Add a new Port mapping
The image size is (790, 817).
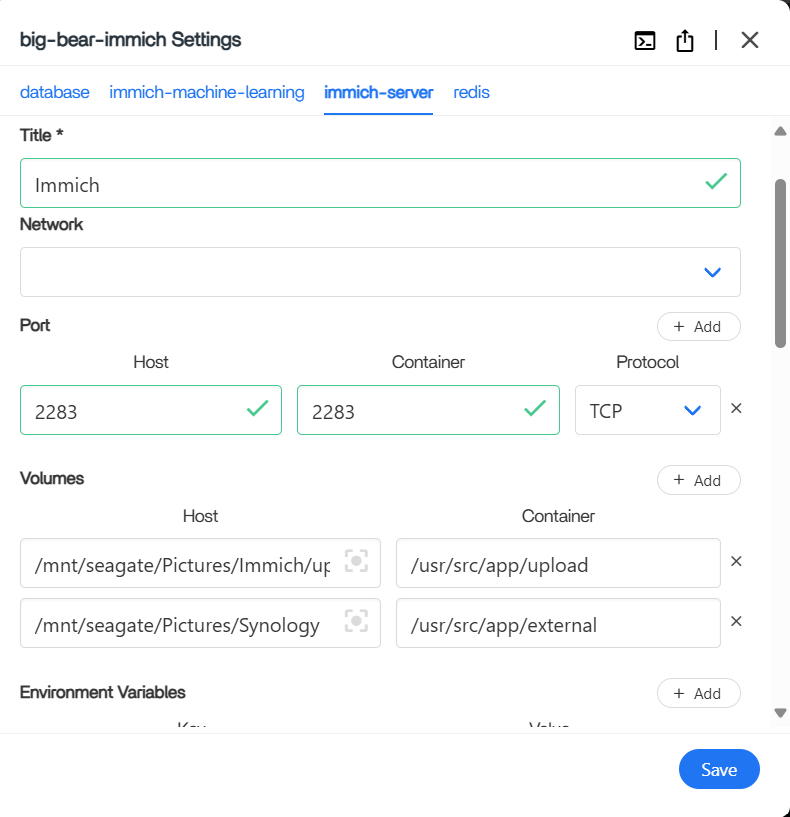coord(698,327)
